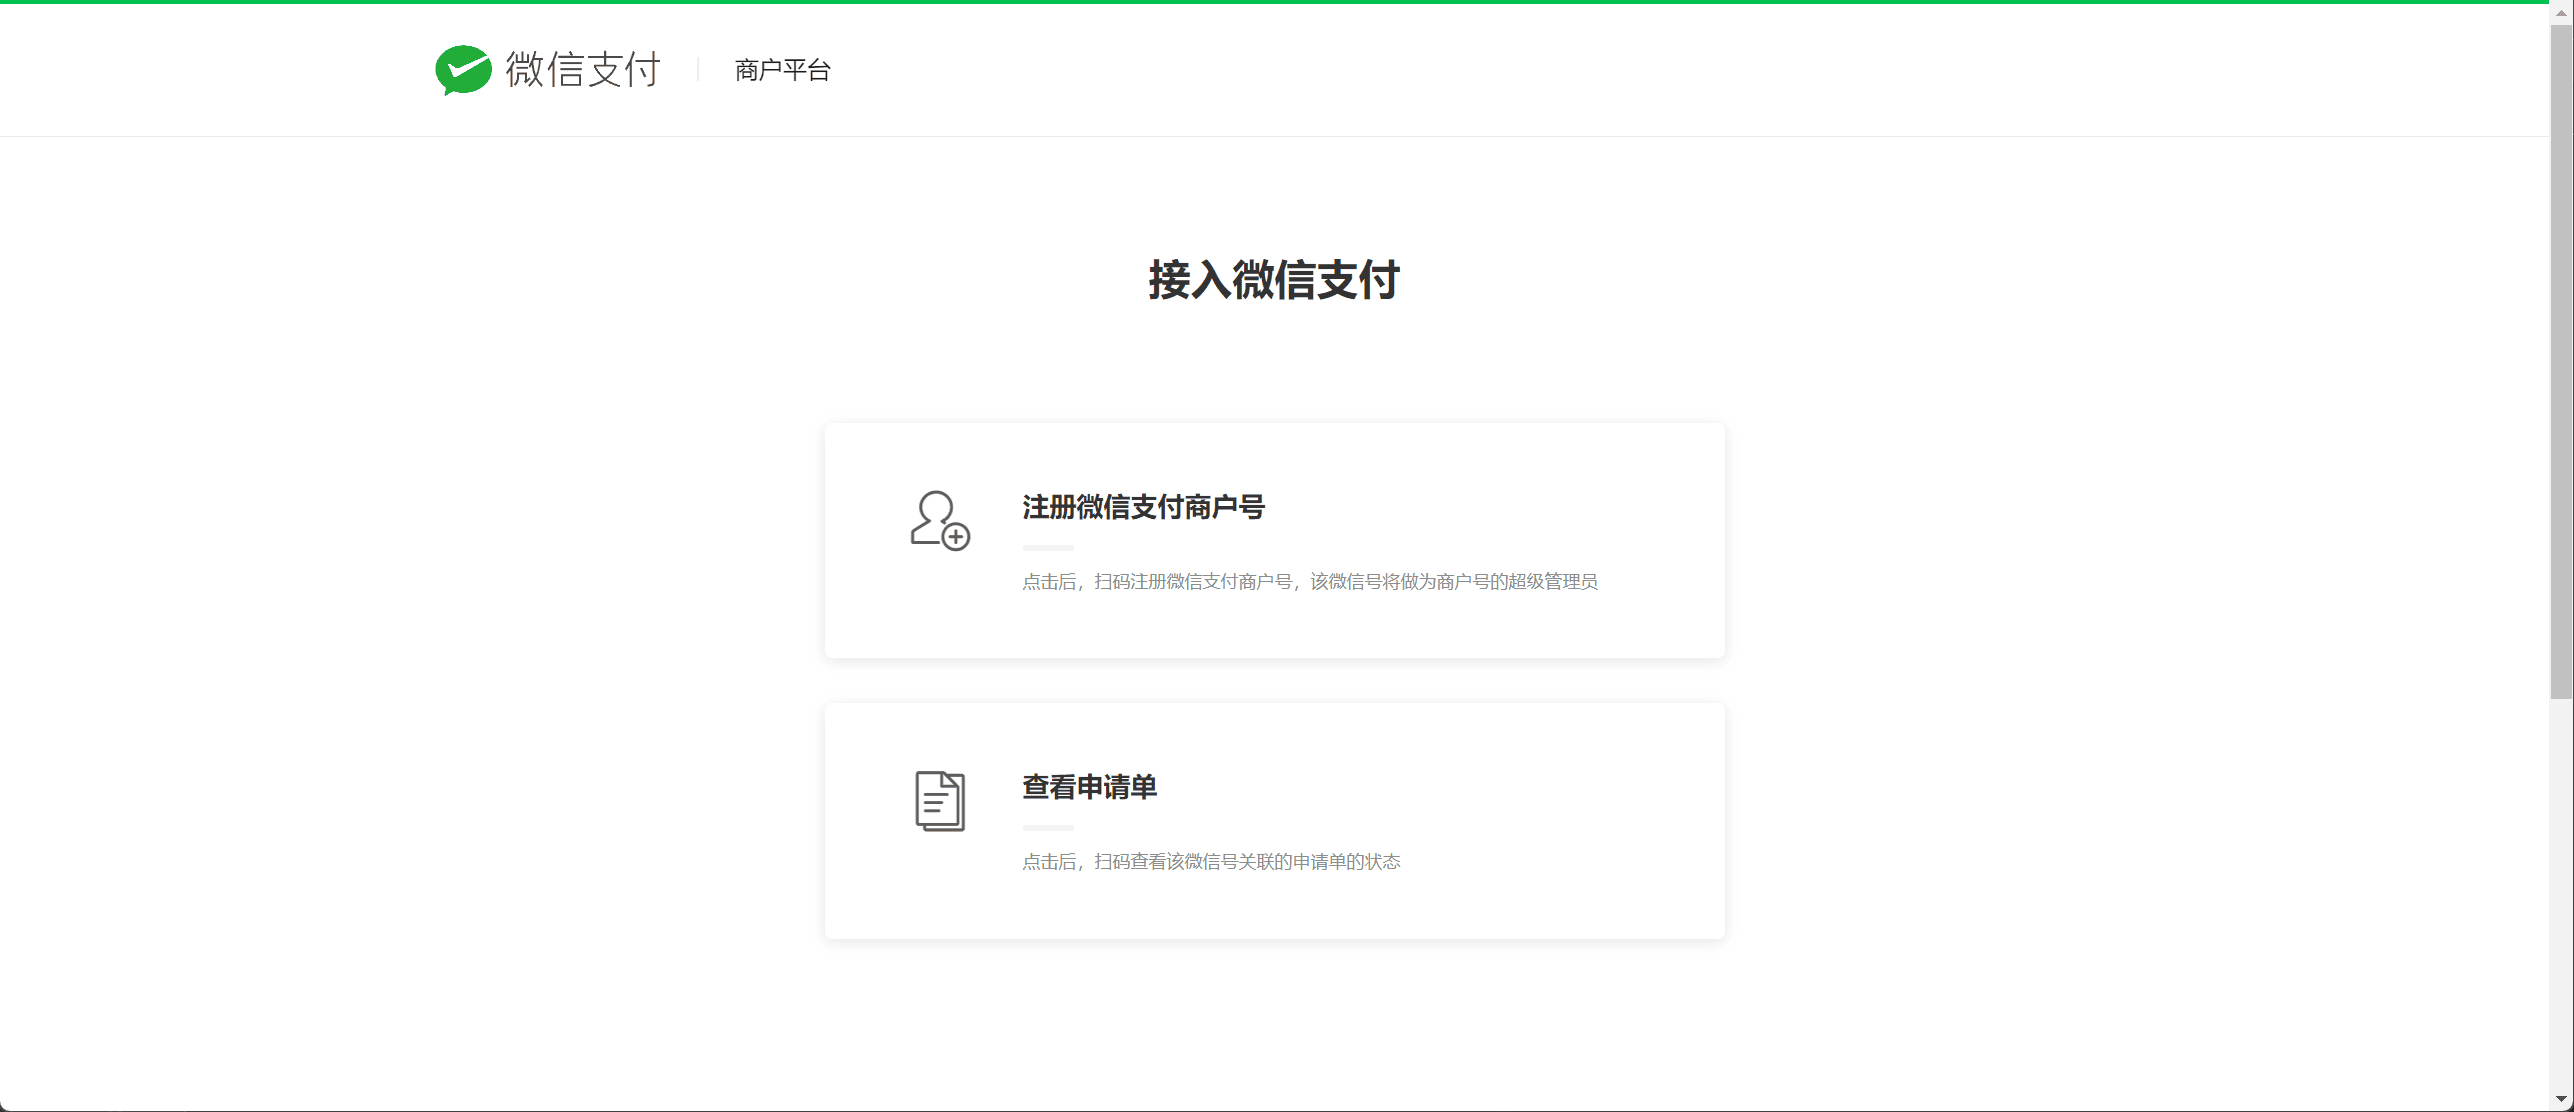
Task: Click the 微信支付 logo text
Action: [583, 69]
